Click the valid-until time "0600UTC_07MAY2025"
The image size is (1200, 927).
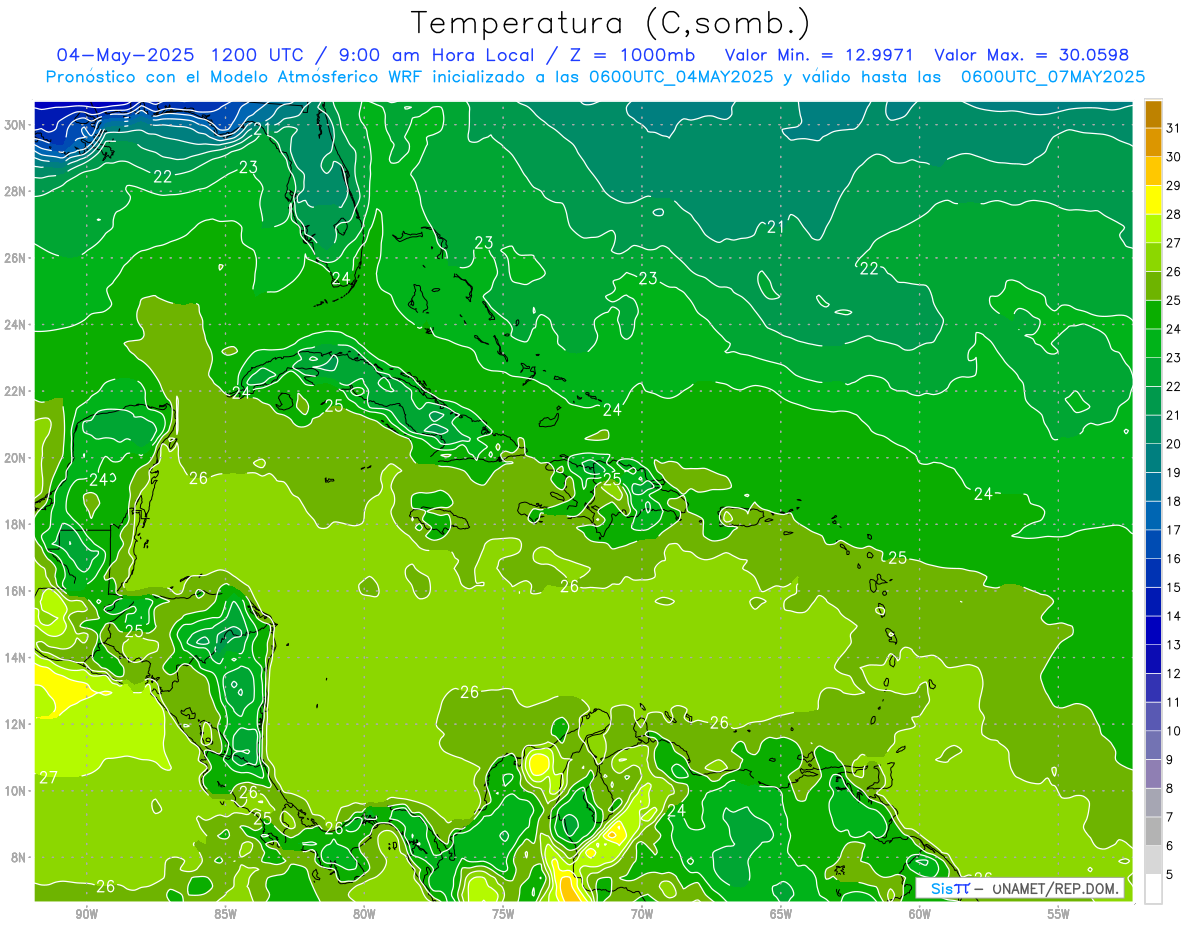coord(1053,76)
